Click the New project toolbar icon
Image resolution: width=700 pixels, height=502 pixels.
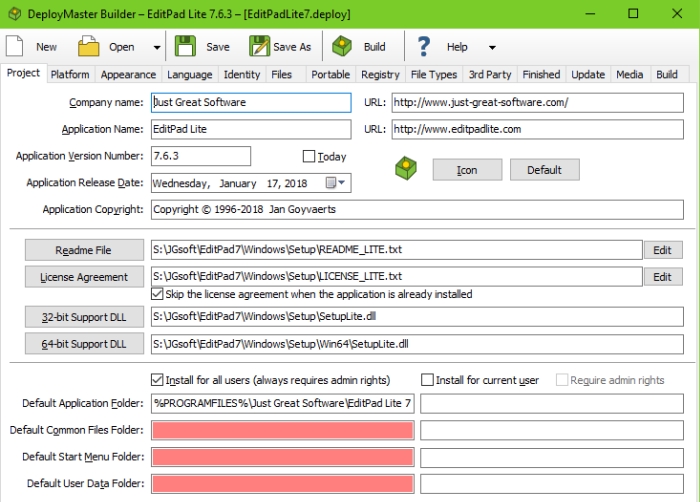(x=15, y=46)
